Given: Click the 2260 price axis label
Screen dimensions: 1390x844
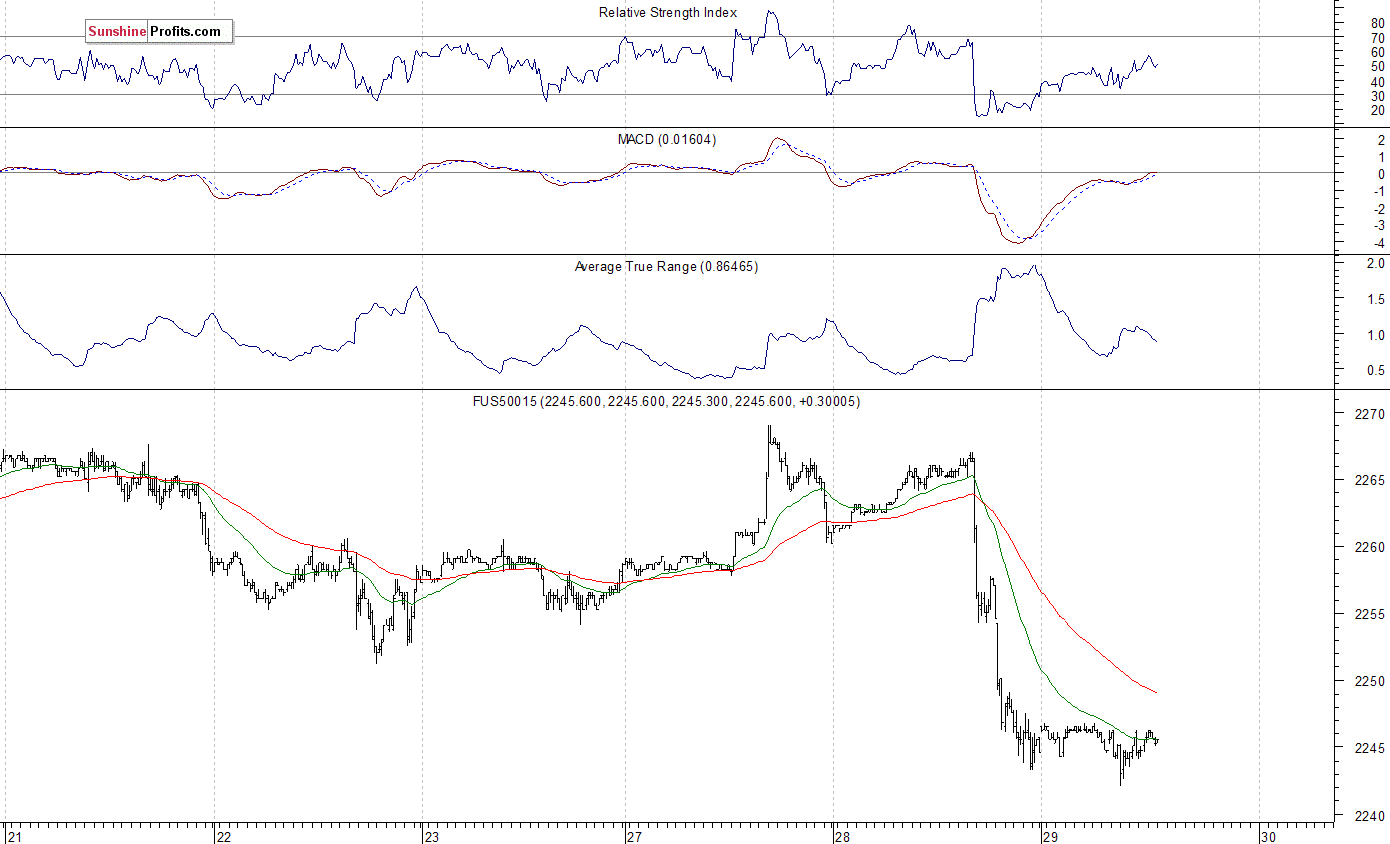Looking at the screenshot, I should pyautogui.click(x=1370, y=548).
